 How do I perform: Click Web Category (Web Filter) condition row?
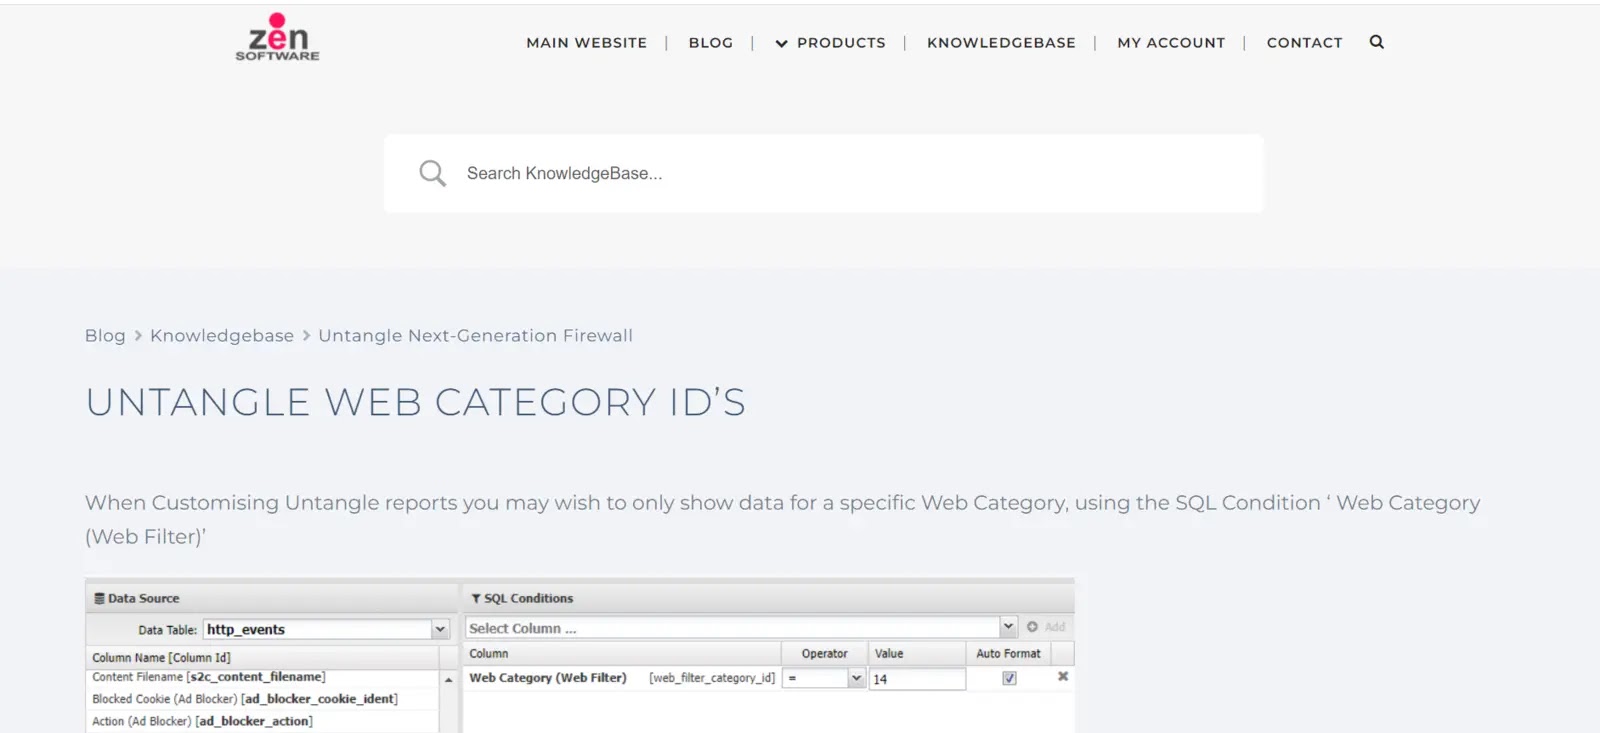768,678
